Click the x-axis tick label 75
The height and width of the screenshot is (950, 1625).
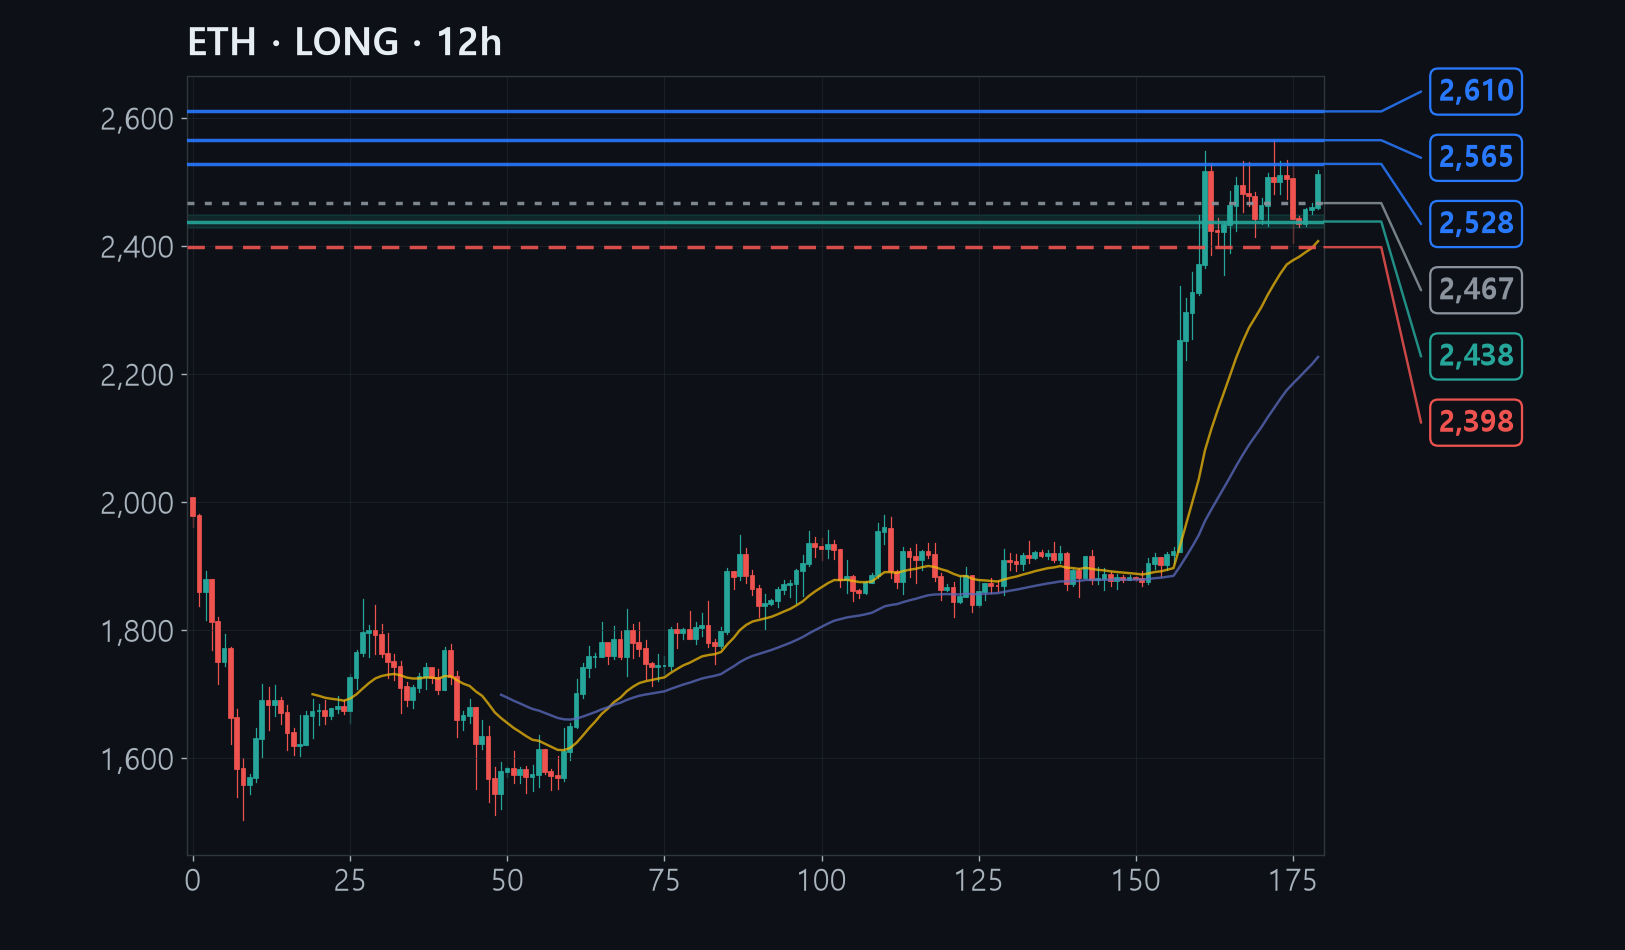click(664, 881)
